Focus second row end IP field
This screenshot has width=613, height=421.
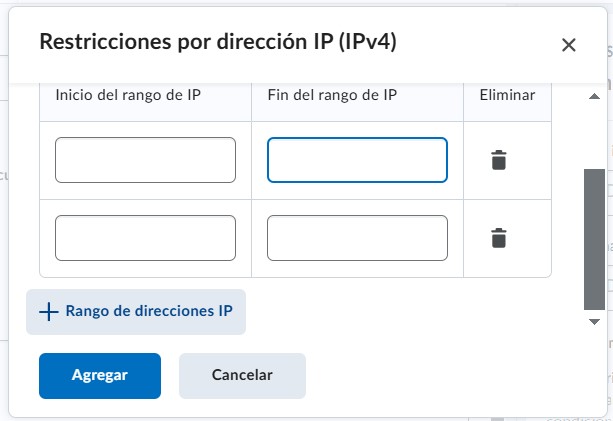(357, 238)
